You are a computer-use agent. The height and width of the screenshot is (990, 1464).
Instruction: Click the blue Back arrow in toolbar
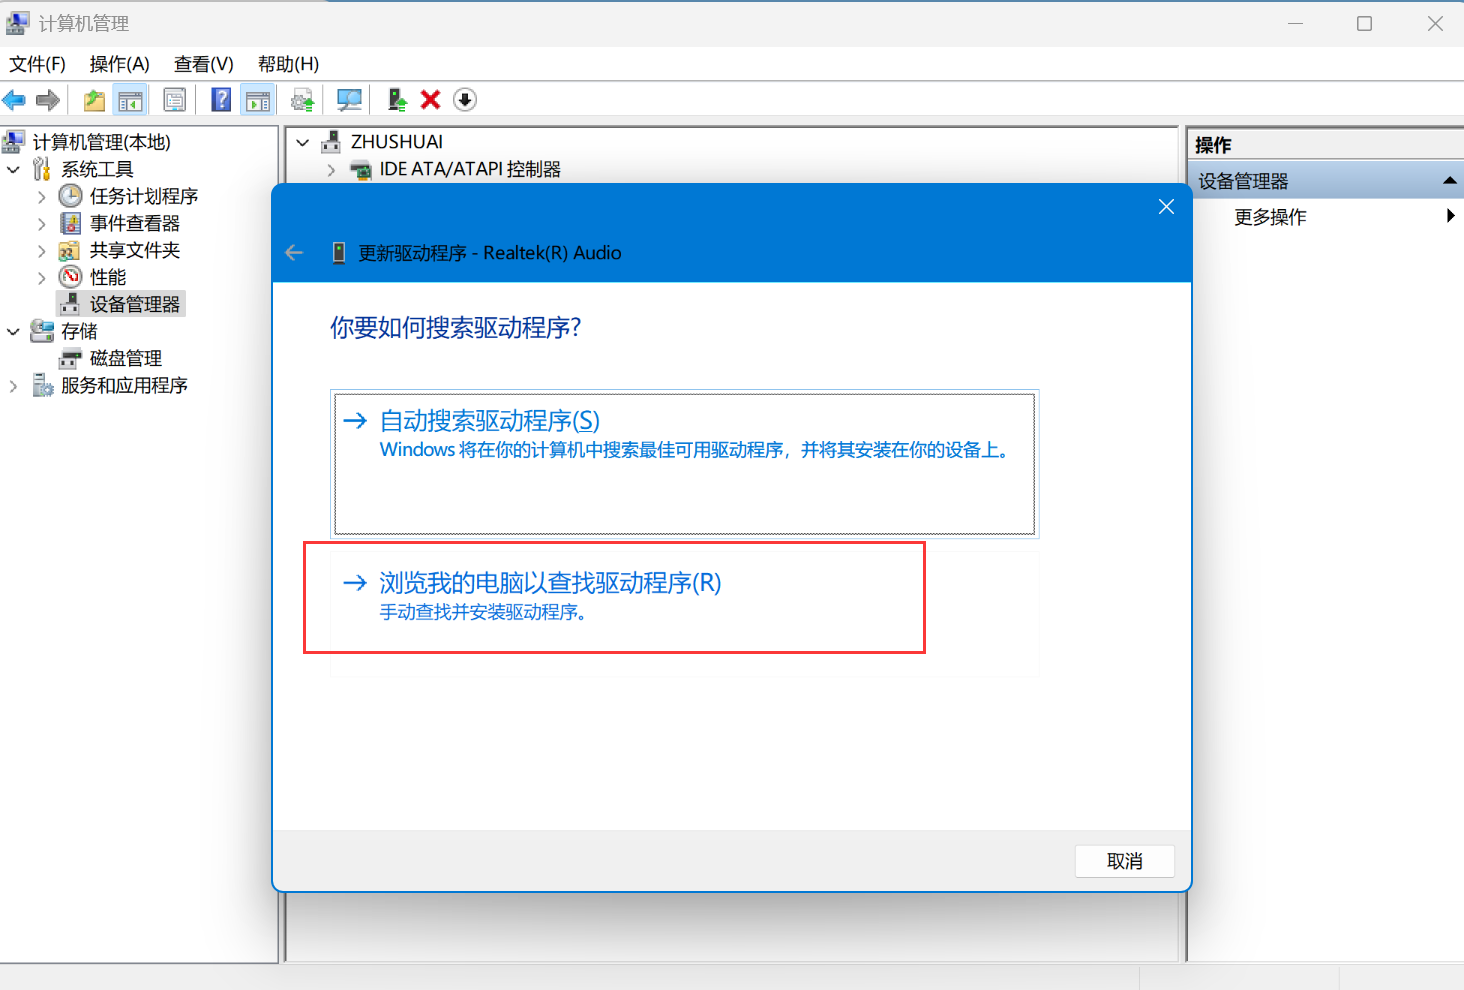14,100
